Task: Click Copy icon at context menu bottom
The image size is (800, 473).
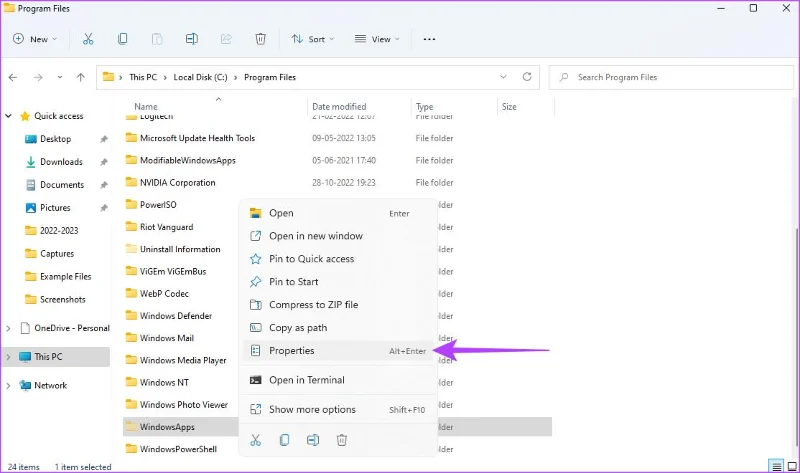Action: [284, 440]
